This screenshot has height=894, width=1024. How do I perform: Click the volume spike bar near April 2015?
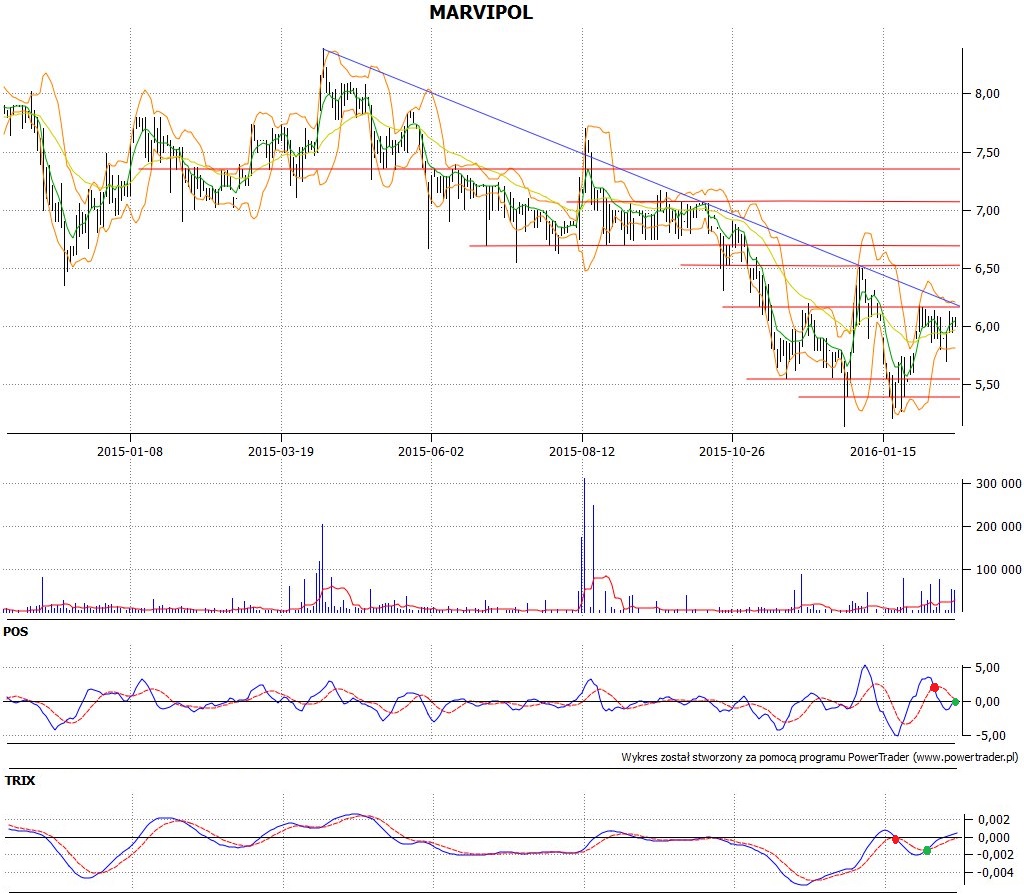pyautogui.click(x=323, y=568)
